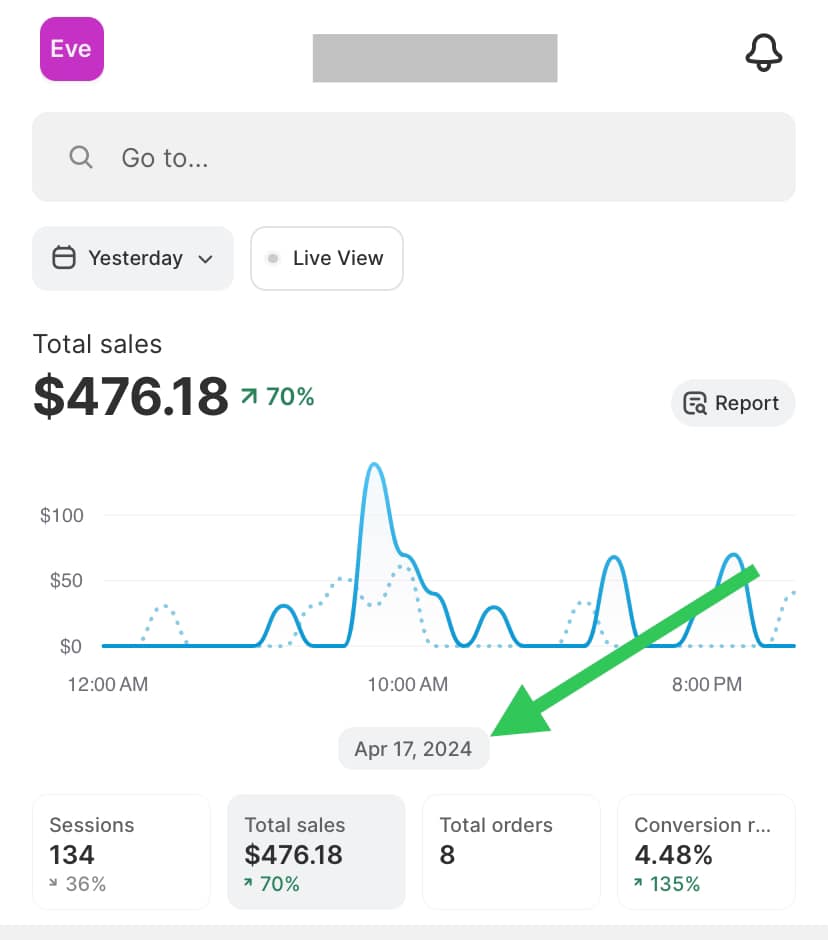This screenshot has width=828, height=940.
Task: Click the search magnifier icon
Action: coord(80,157)
